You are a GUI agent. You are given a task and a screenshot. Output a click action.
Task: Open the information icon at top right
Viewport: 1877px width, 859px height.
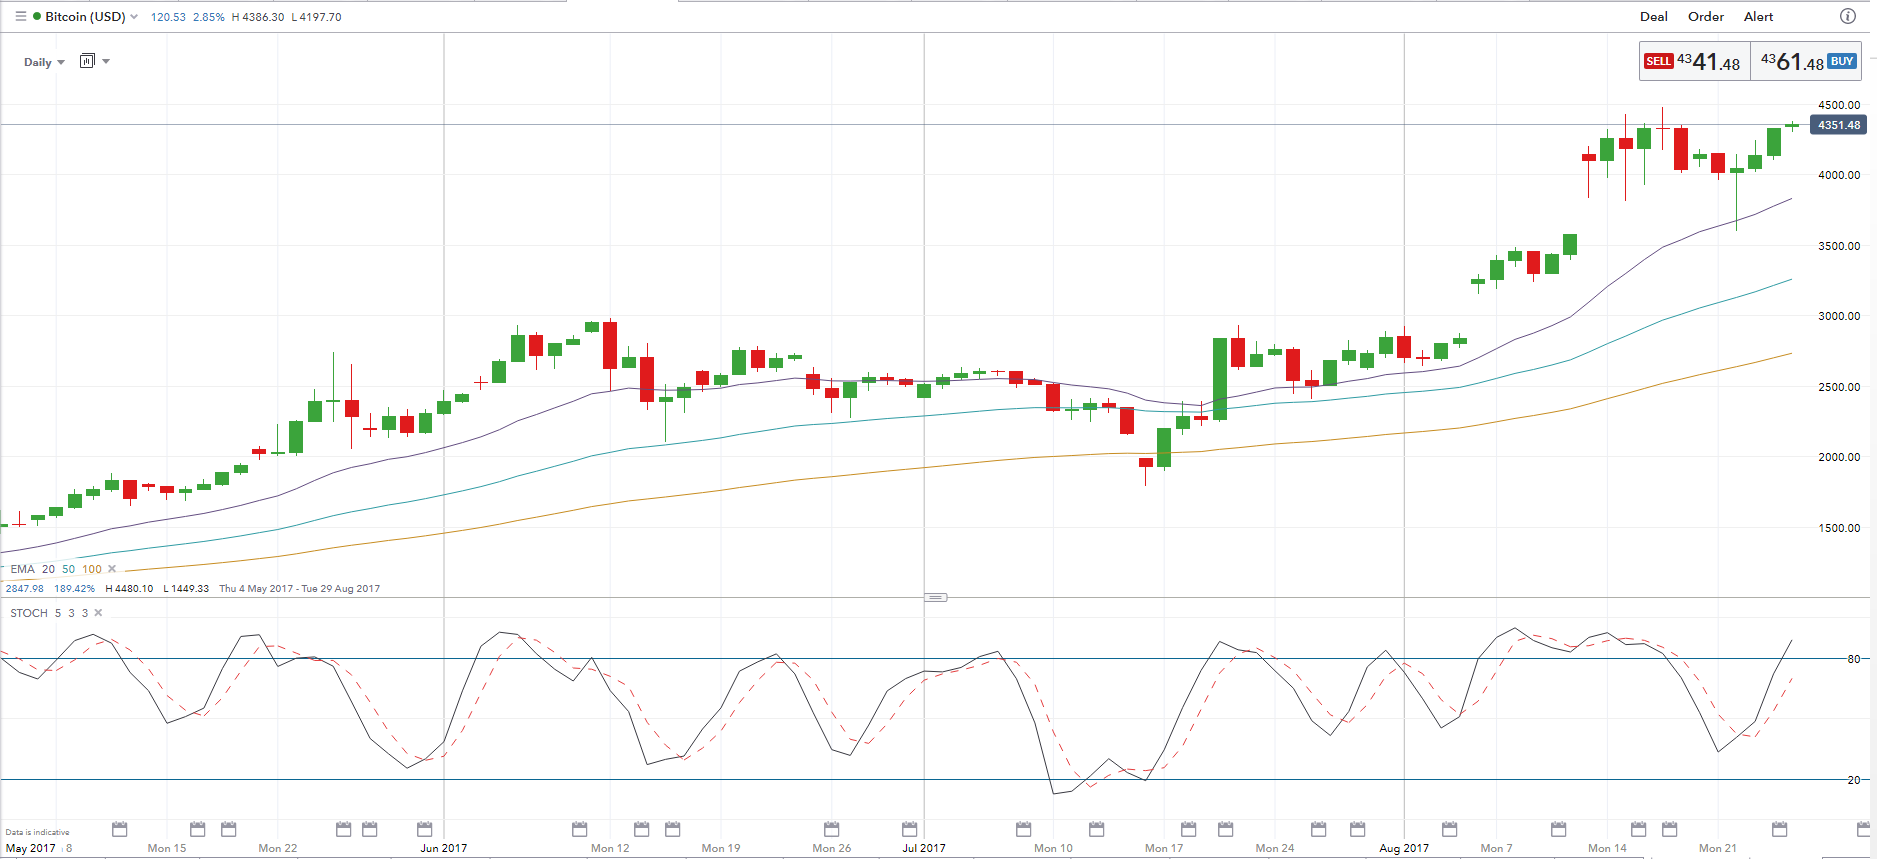[1848, 16]
